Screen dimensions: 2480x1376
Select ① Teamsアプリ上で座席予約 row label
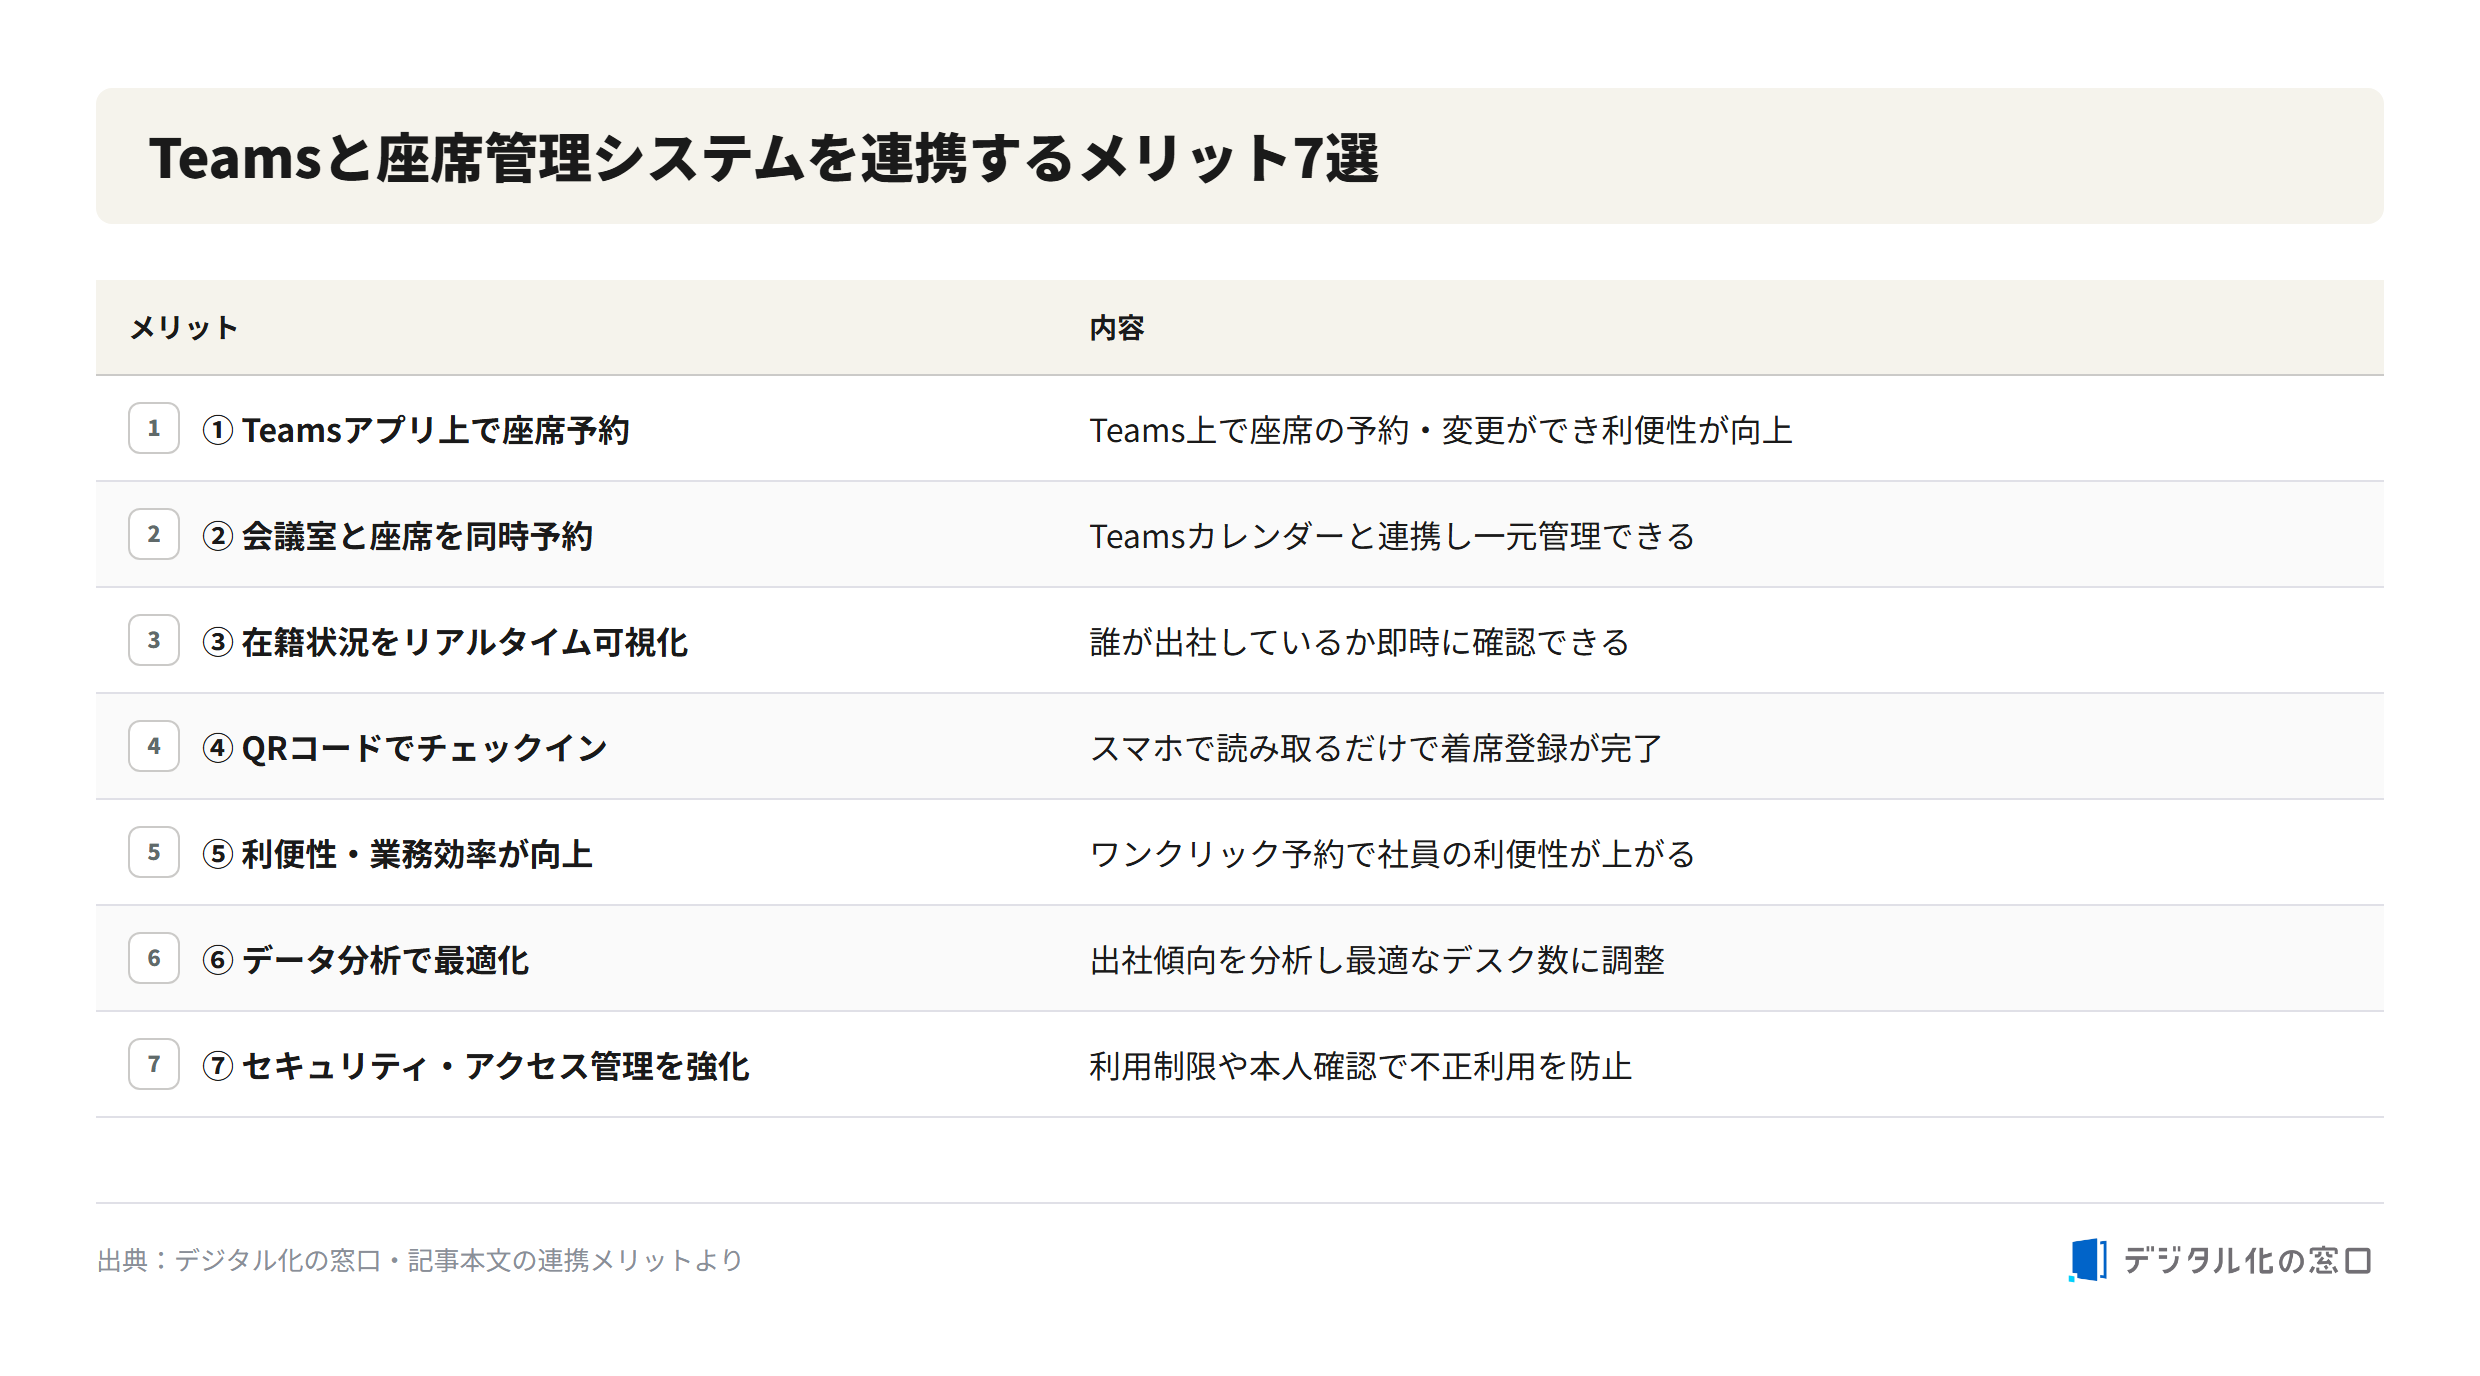[416, 430]
